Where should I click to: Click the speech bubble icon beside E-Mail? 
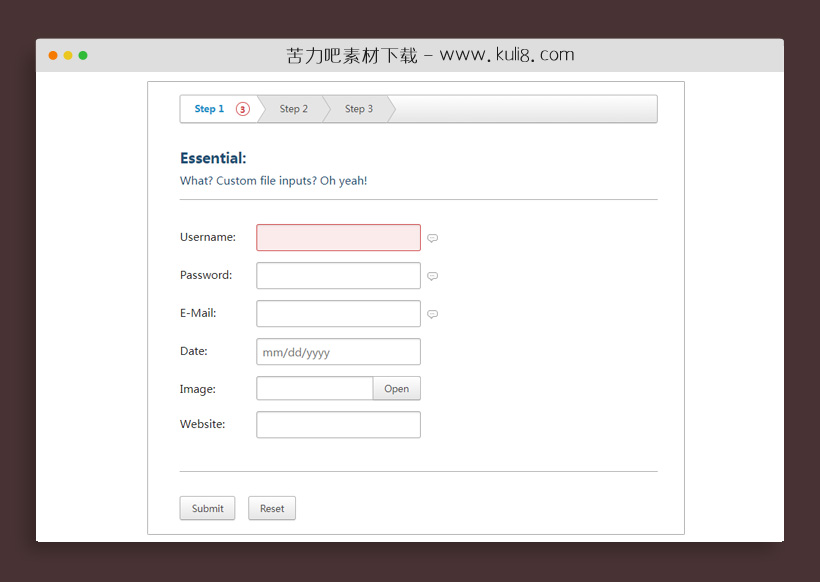432,314
